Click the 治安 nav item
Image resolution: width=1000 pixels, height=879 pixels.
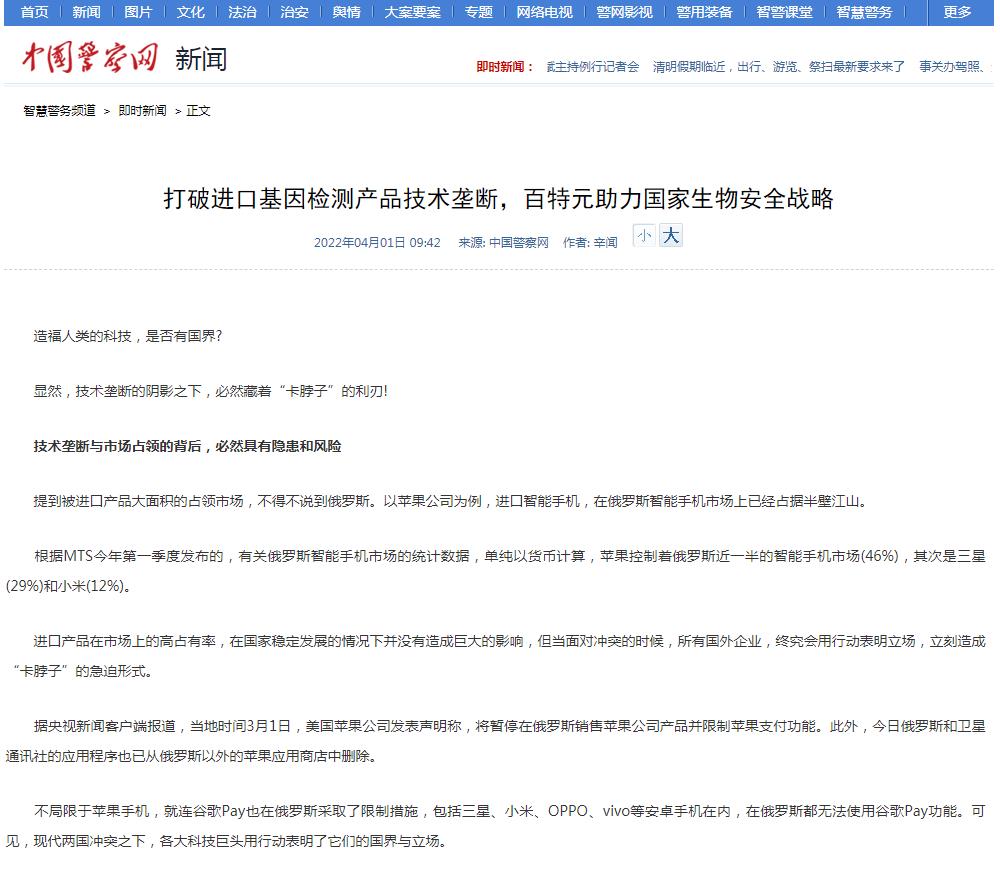[295, 12]
